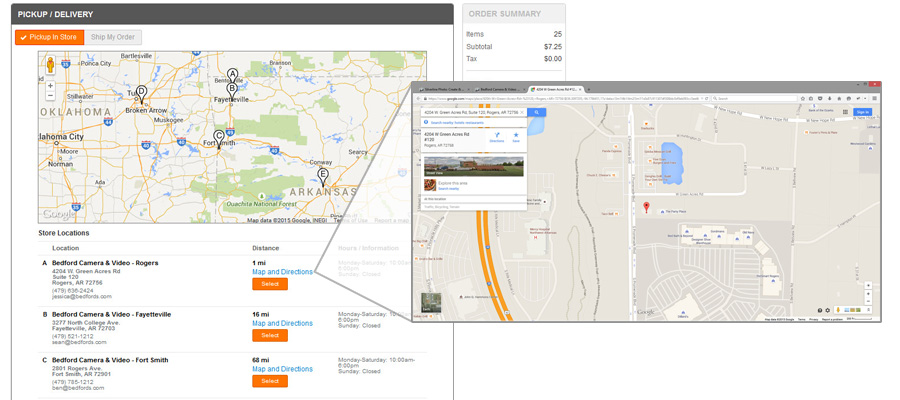Click Traffic, Bicycling, Terrain in Google Maps card
The image size is (900, 400).
coord(442,207)
